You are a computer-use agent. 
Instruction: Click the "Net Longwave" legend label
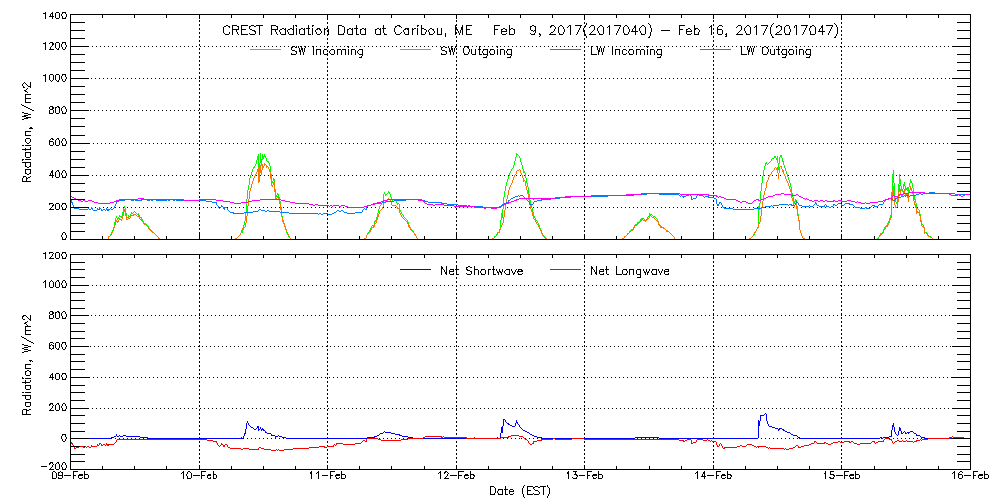[631, 271]
